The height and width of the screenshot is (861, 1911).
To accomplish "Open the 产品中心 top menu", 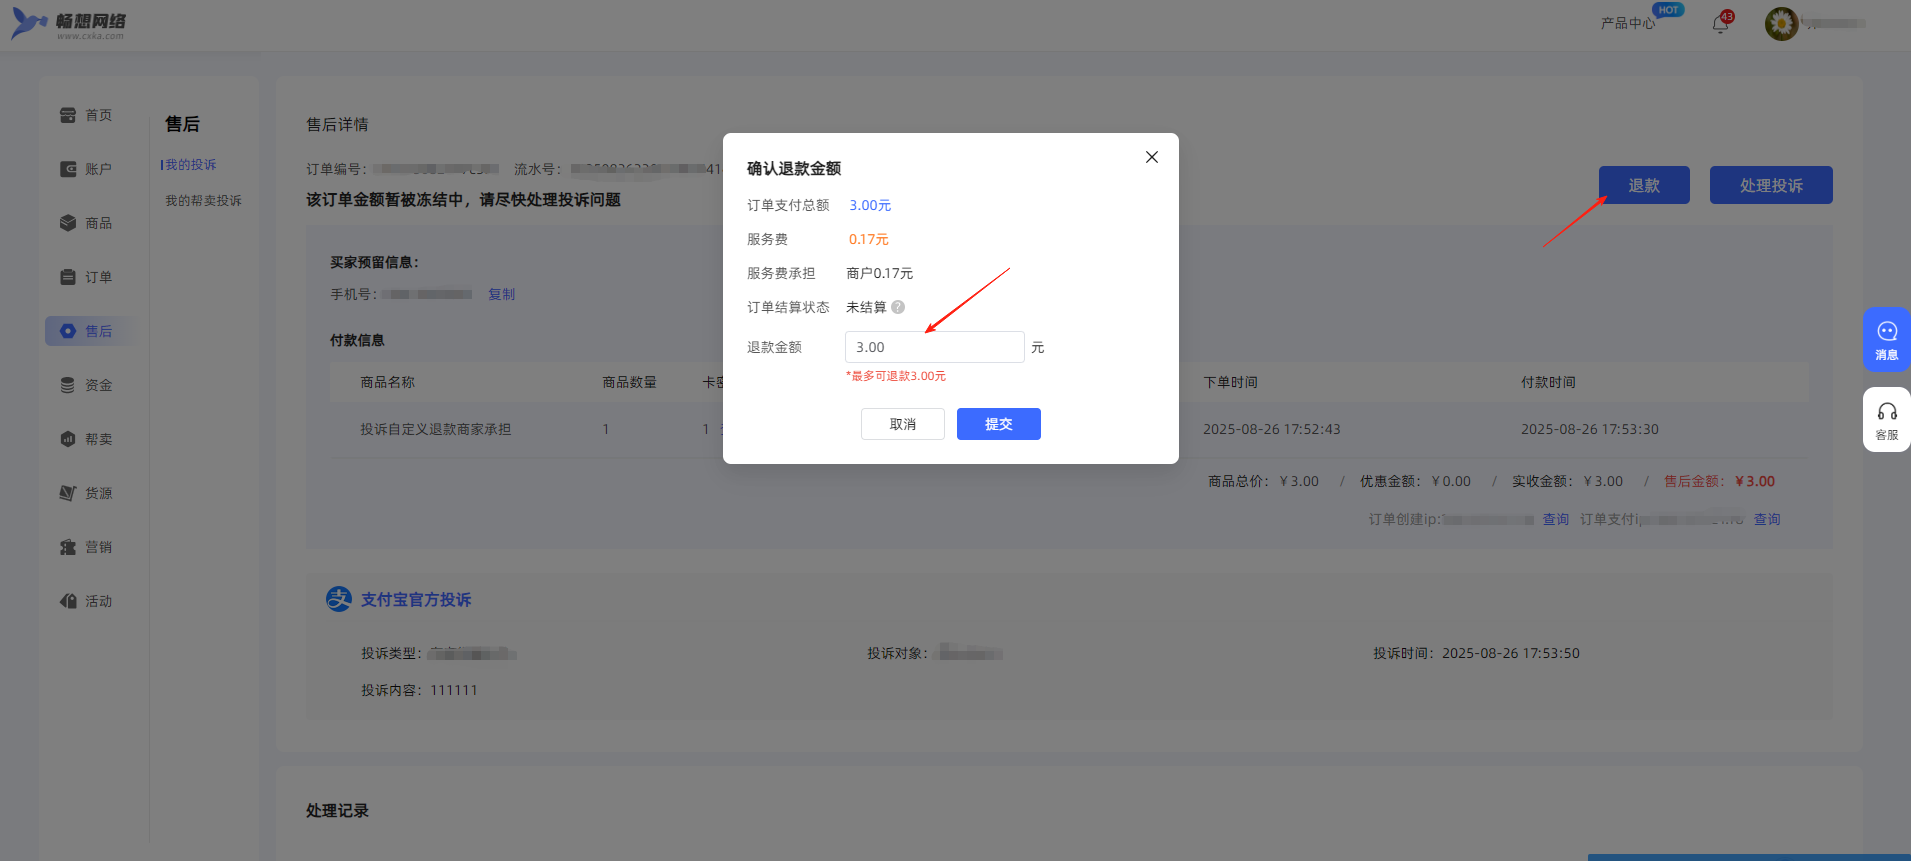I will click(x=1627, y=23).
